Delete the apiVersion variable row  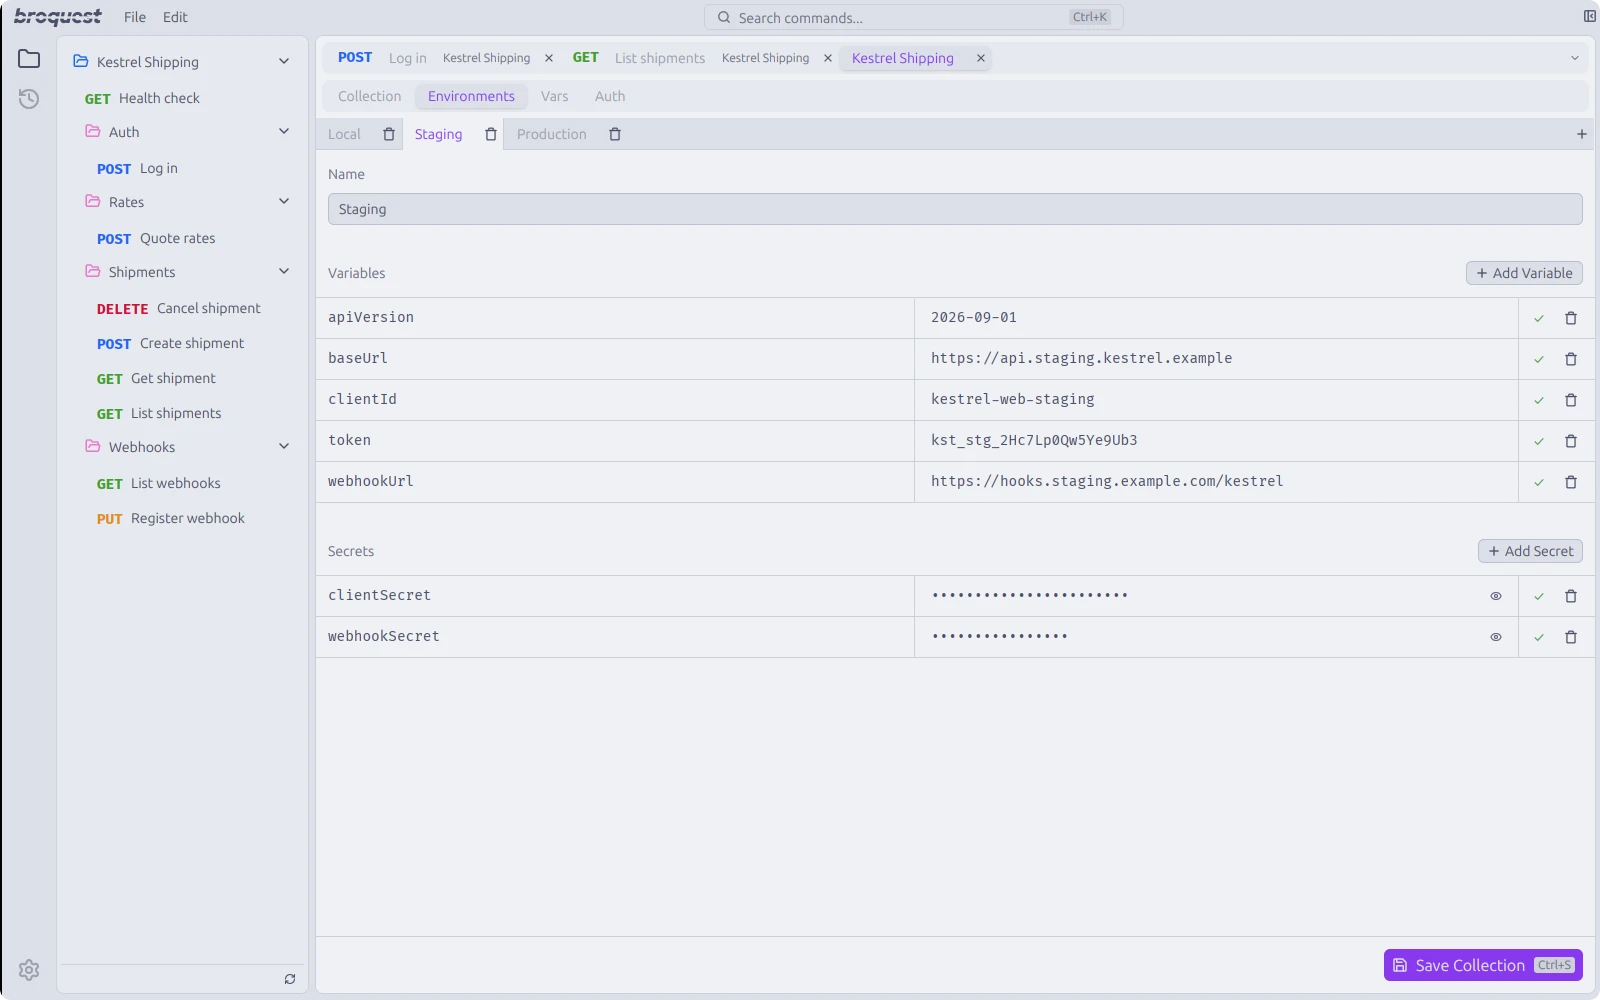point(1571,318)
